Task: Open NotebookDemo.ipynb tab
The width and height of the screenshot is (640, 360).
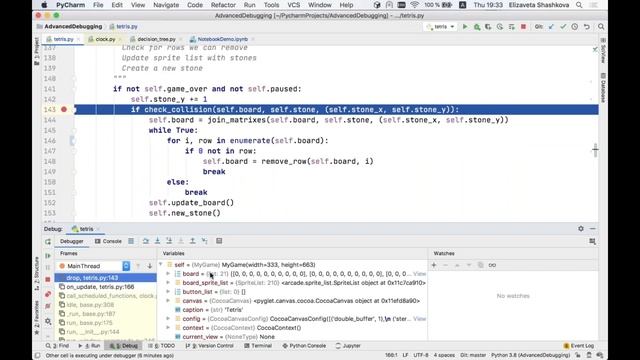Action: coord(222,39)
